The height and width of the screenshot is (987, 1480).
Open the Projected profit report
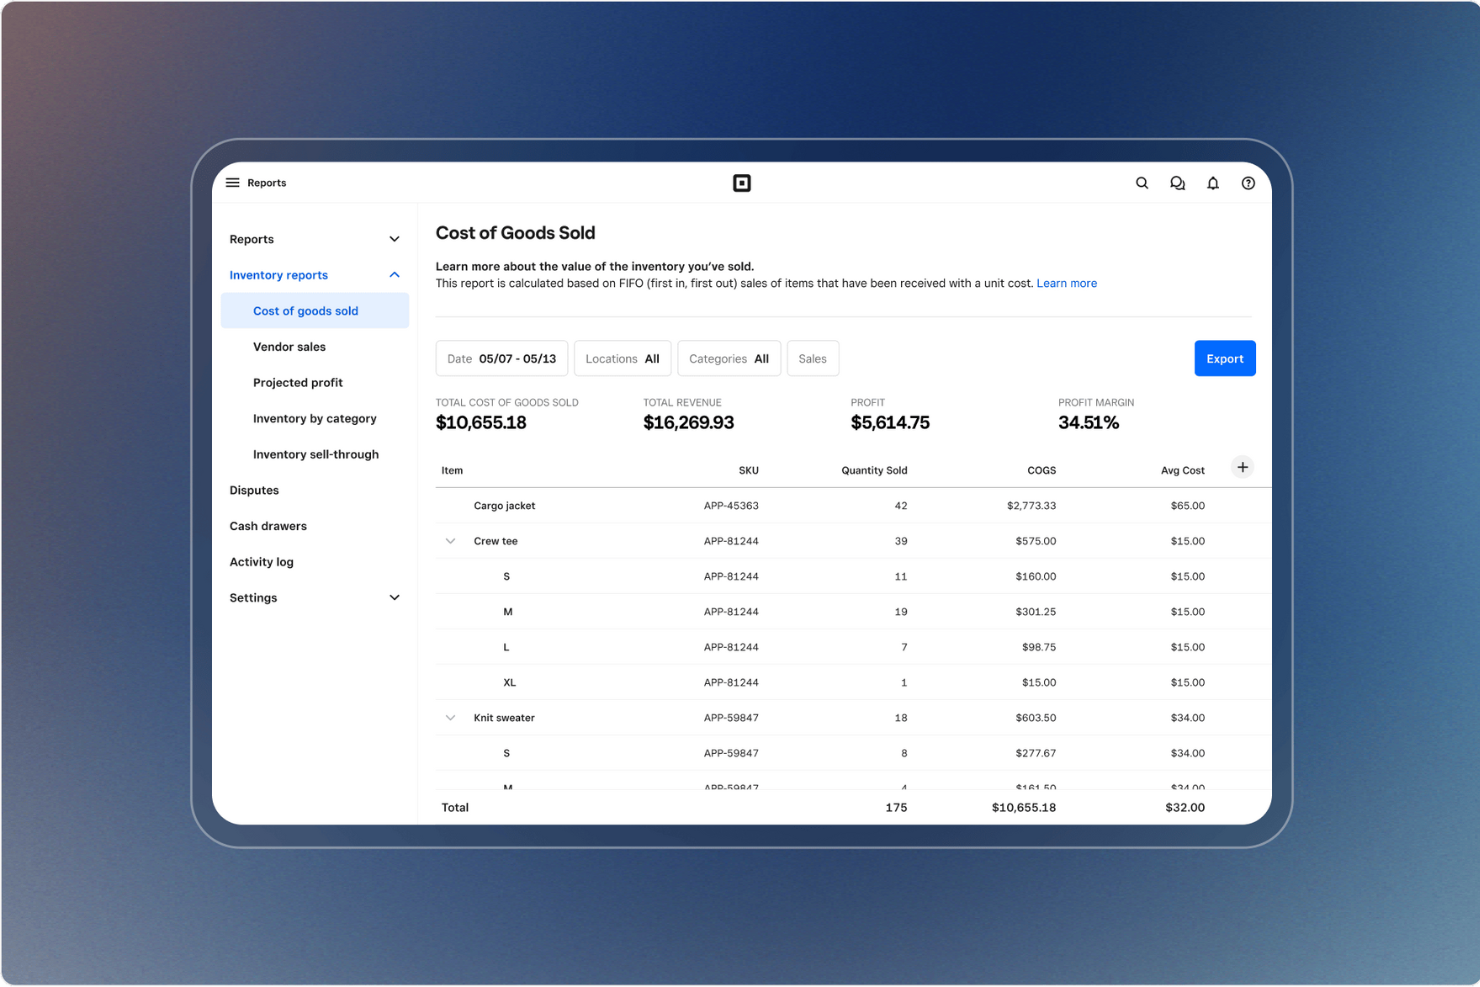coord(297,382)
